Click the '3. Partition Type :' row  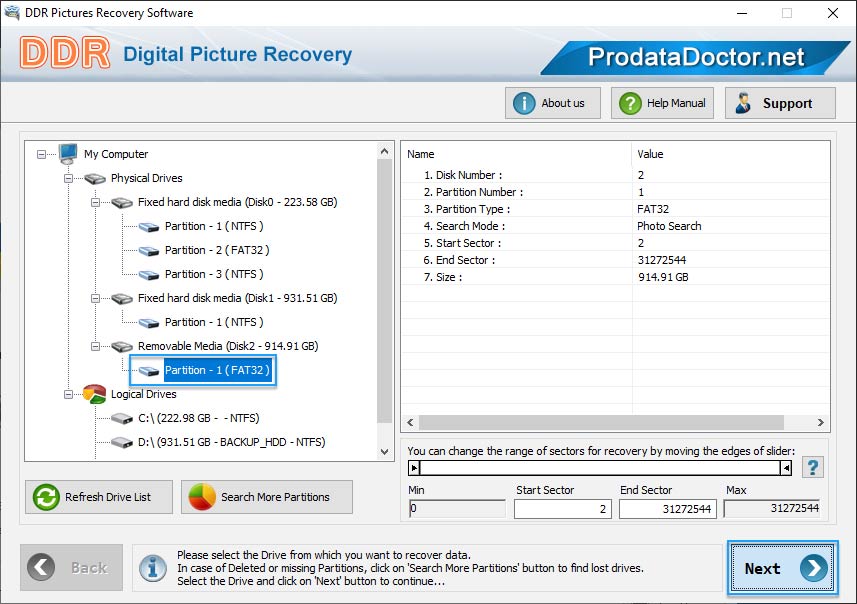point(615,209)
